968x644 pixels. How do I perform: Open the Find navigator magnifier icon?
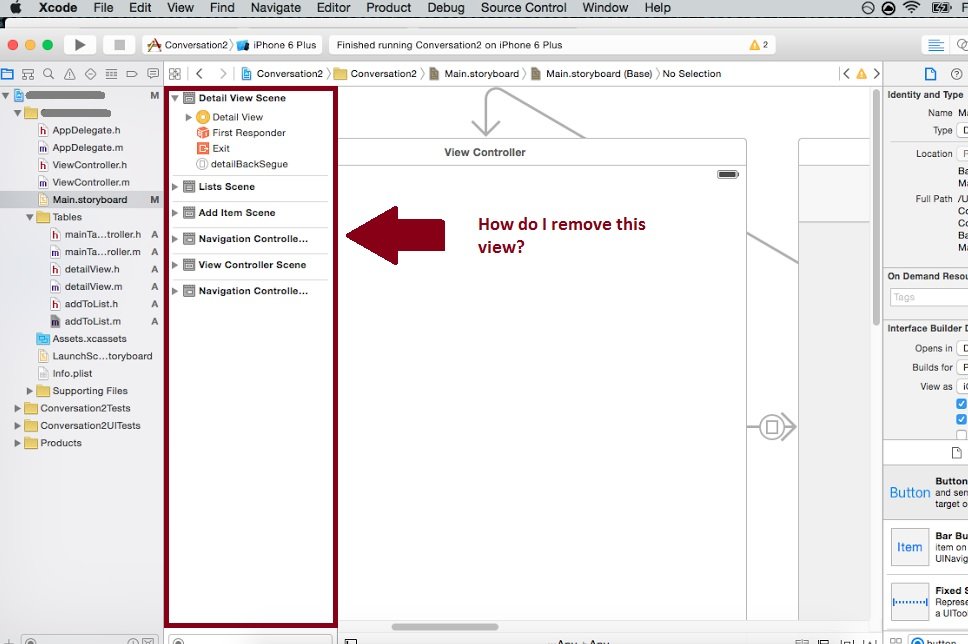[49, 74]
